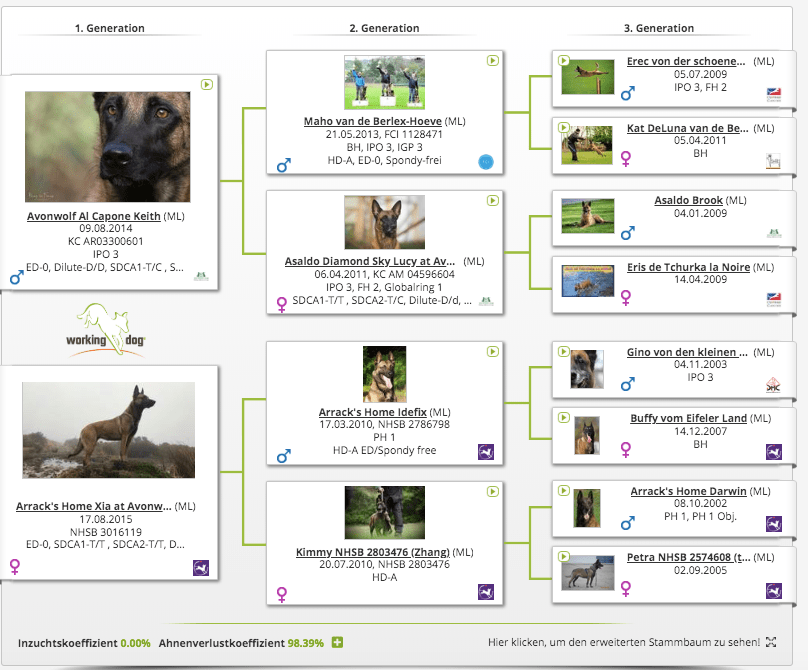Click the 2. Generation column header
The image size is (808, 670).
[x=384, y=29]
